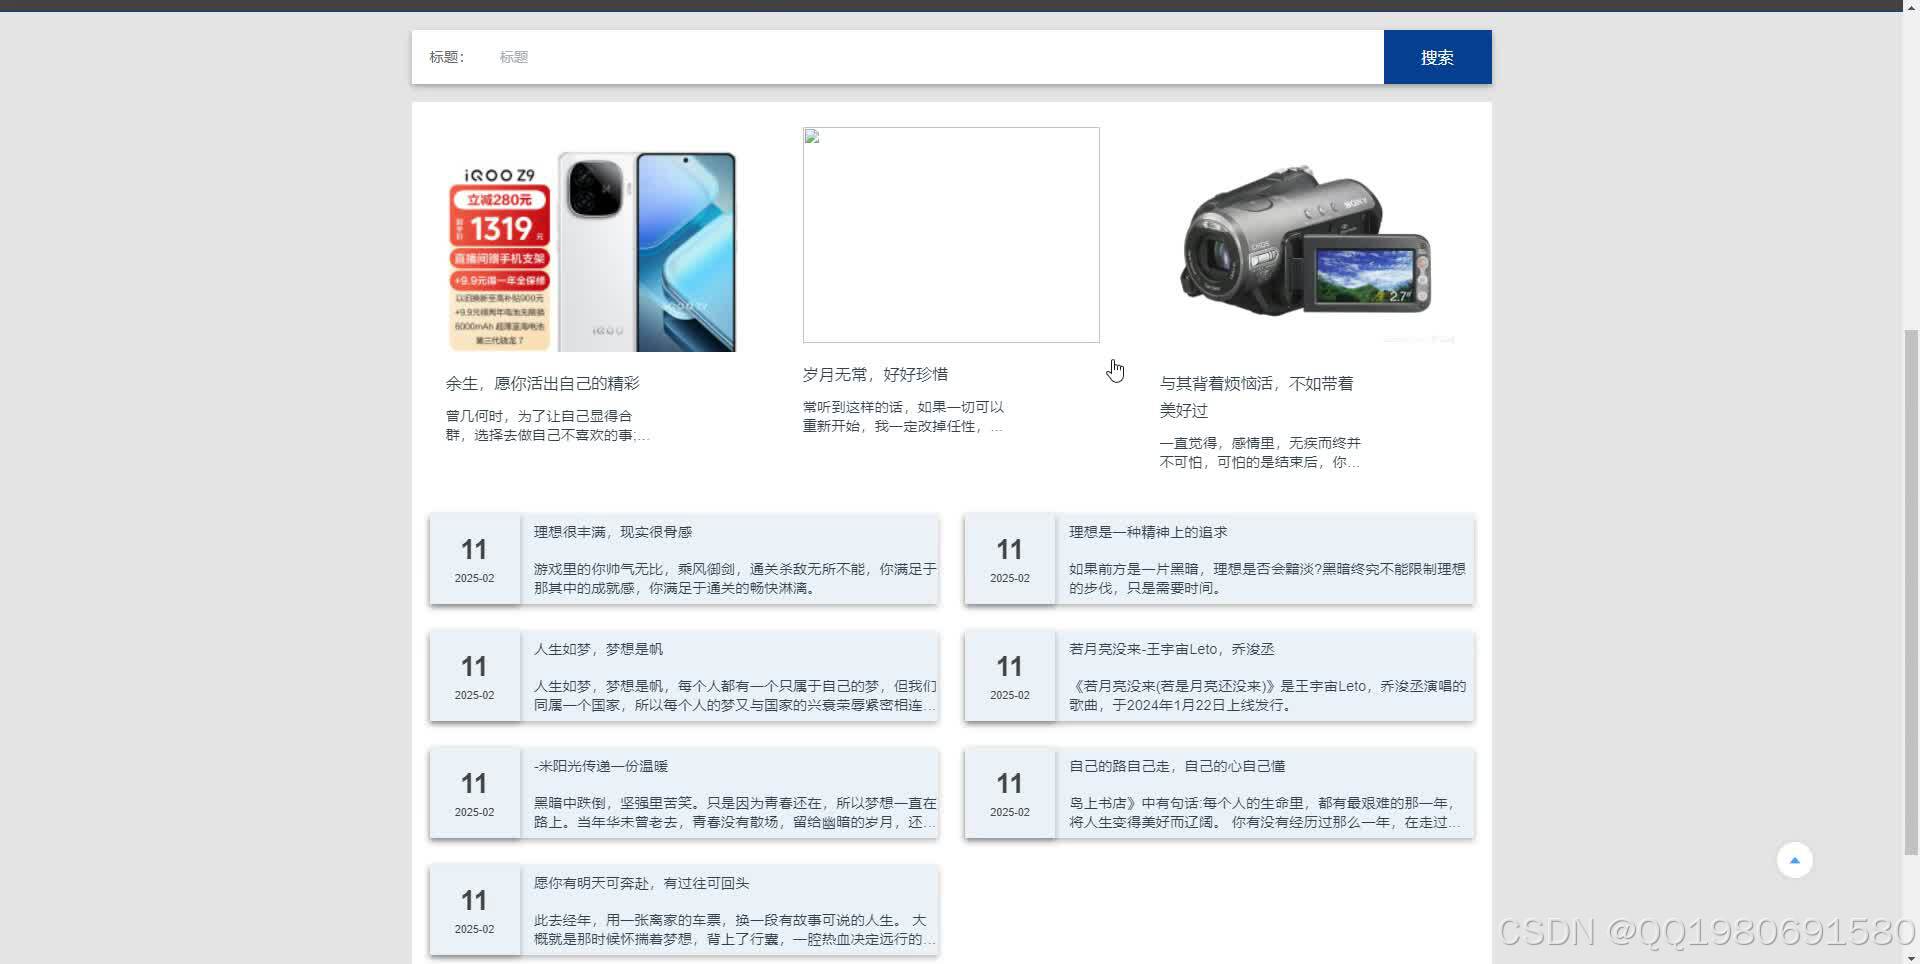Open article 人生如梦，梦想是帆
This screenshot has width=1920, height=964.
pyautogui.click(x=597, y=648)
